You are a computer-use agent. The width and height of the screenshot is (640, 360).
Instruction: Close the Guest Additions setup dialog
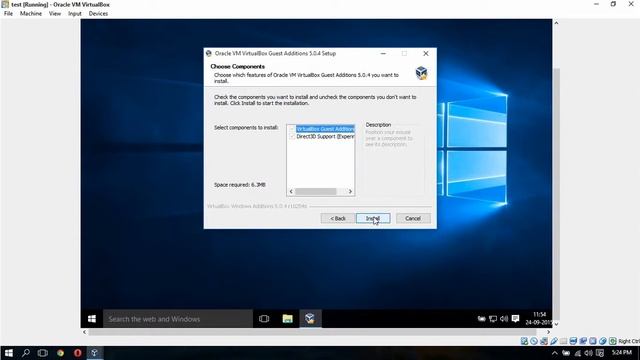[426, 53]
